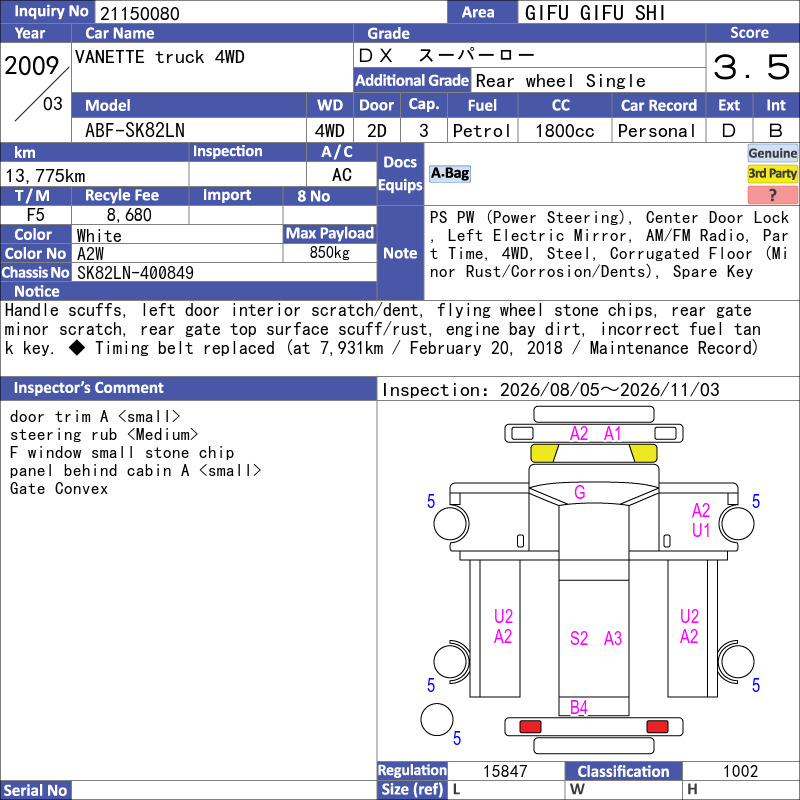Select the recycle fee 8,680
Screen dimensions: 800x800
click(129, 215)
